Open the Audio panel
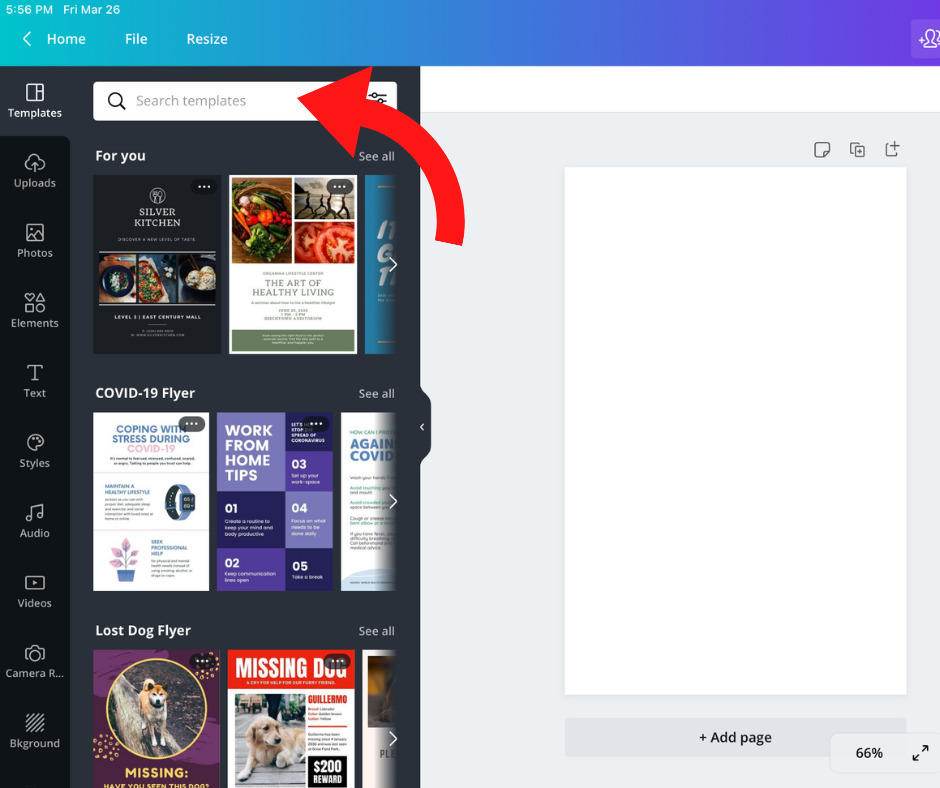Viewport: 940px width, 788px height. tap(35, 521)
